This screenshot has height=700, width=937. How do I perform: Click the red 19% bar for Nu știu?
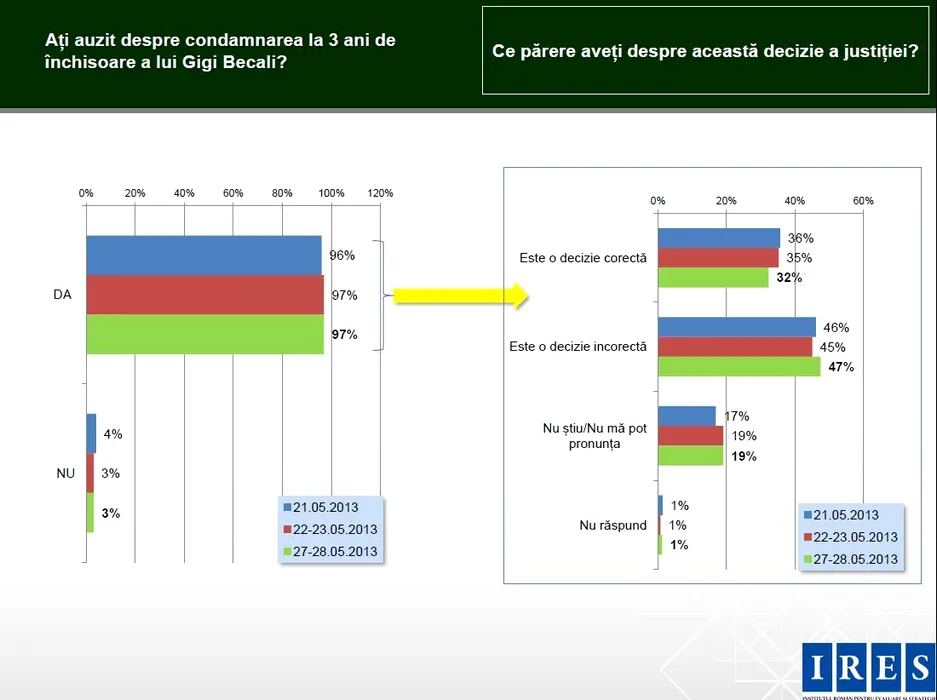pyautogui.click(x=690, y=436)
